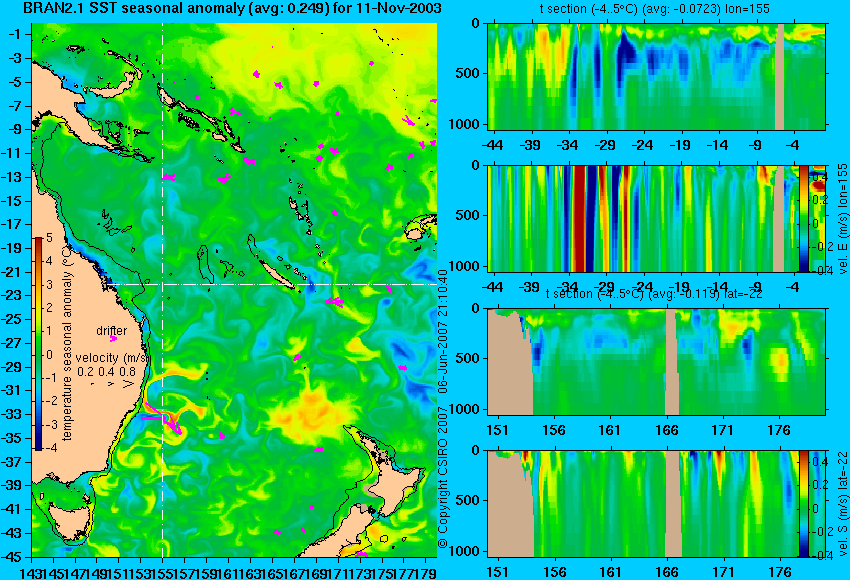Click the '166' longitude tick under bottom velocity section
This screenshot has height=580, width=850.
pos(667,572)
